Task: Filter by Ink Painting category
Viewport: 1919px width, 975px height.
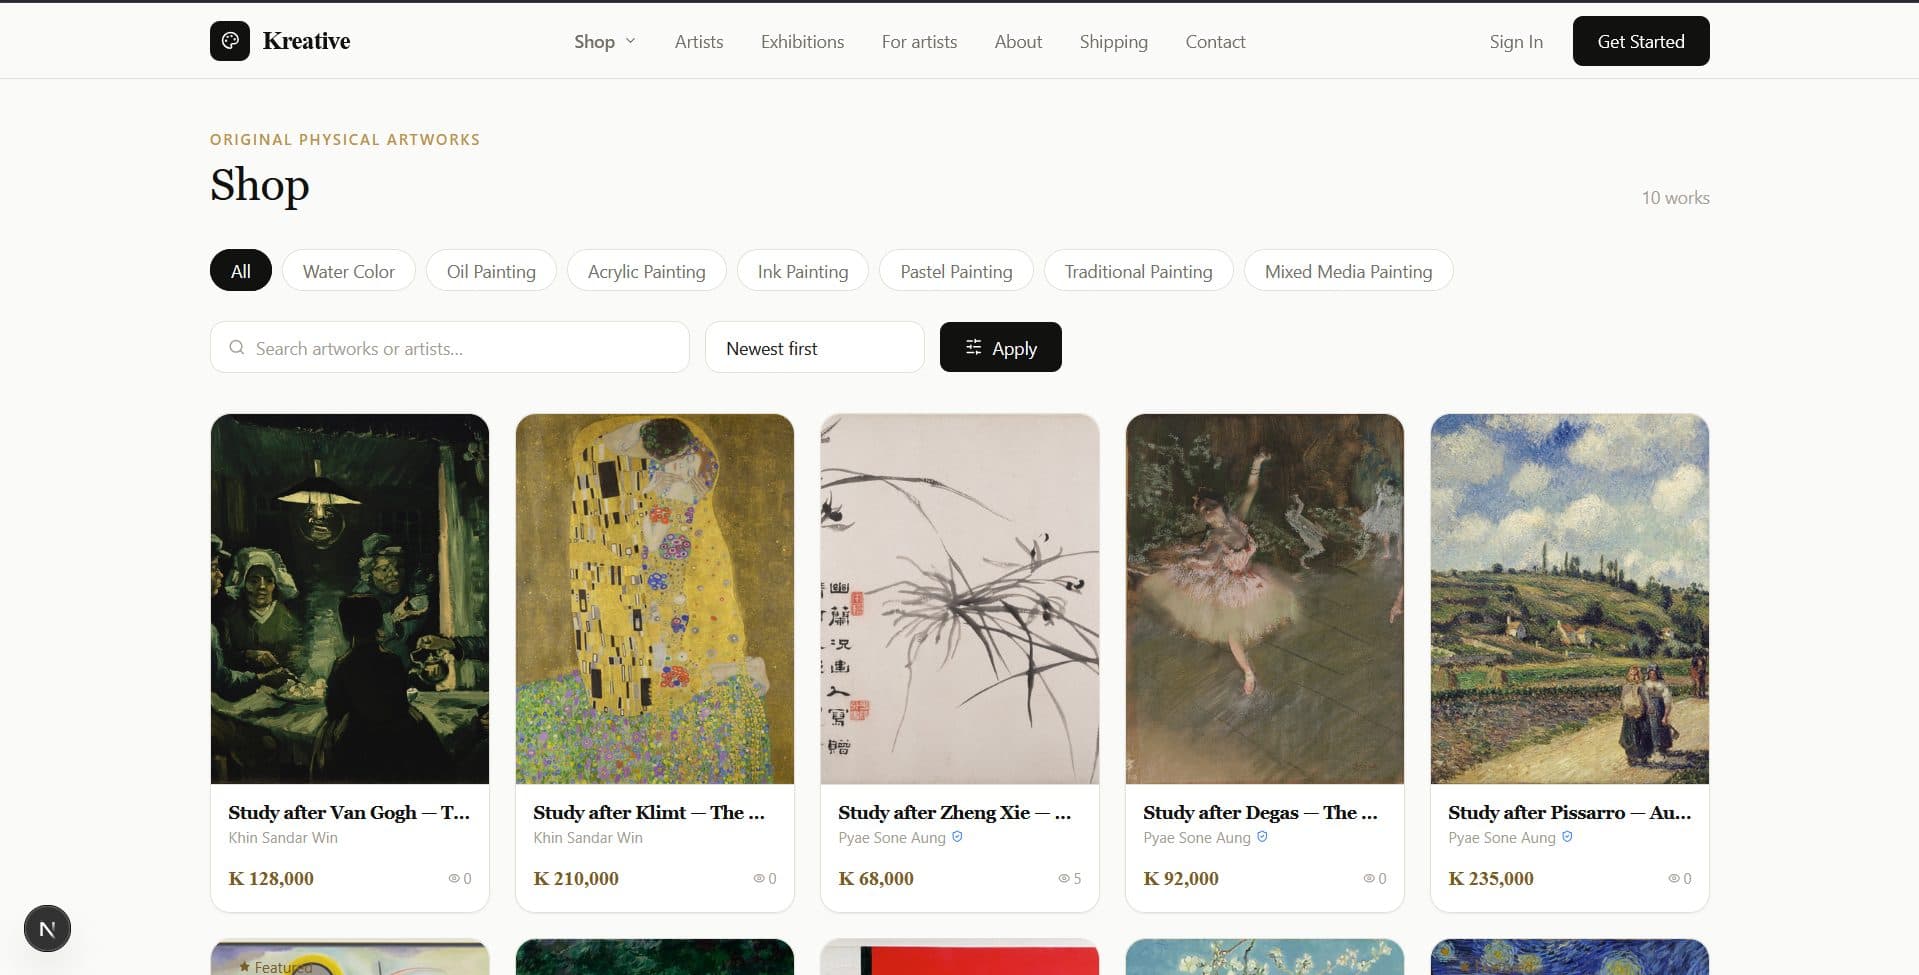Action: click(803, 270)
